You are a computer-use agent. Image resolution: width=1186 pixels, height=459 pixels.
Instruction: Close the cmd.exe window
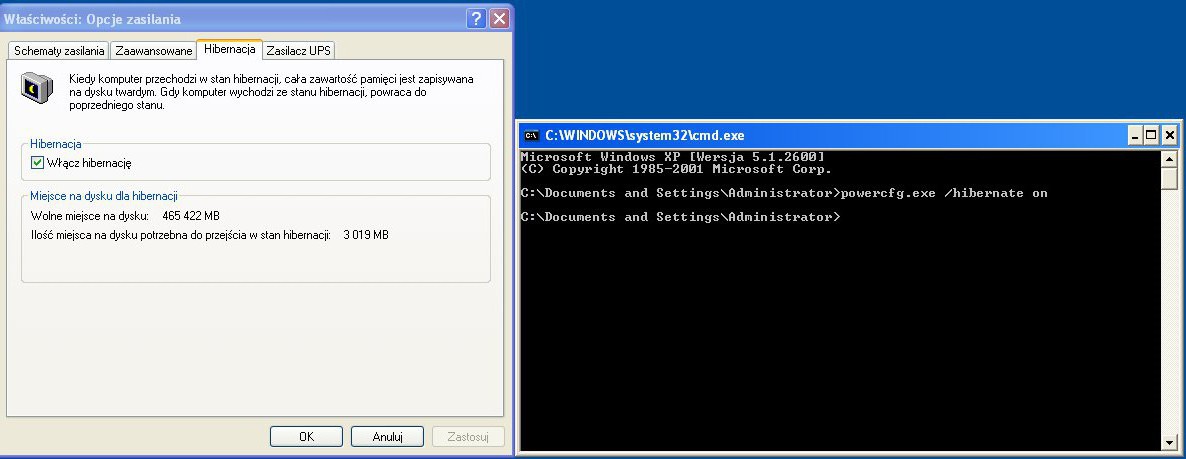point(1168,136)
